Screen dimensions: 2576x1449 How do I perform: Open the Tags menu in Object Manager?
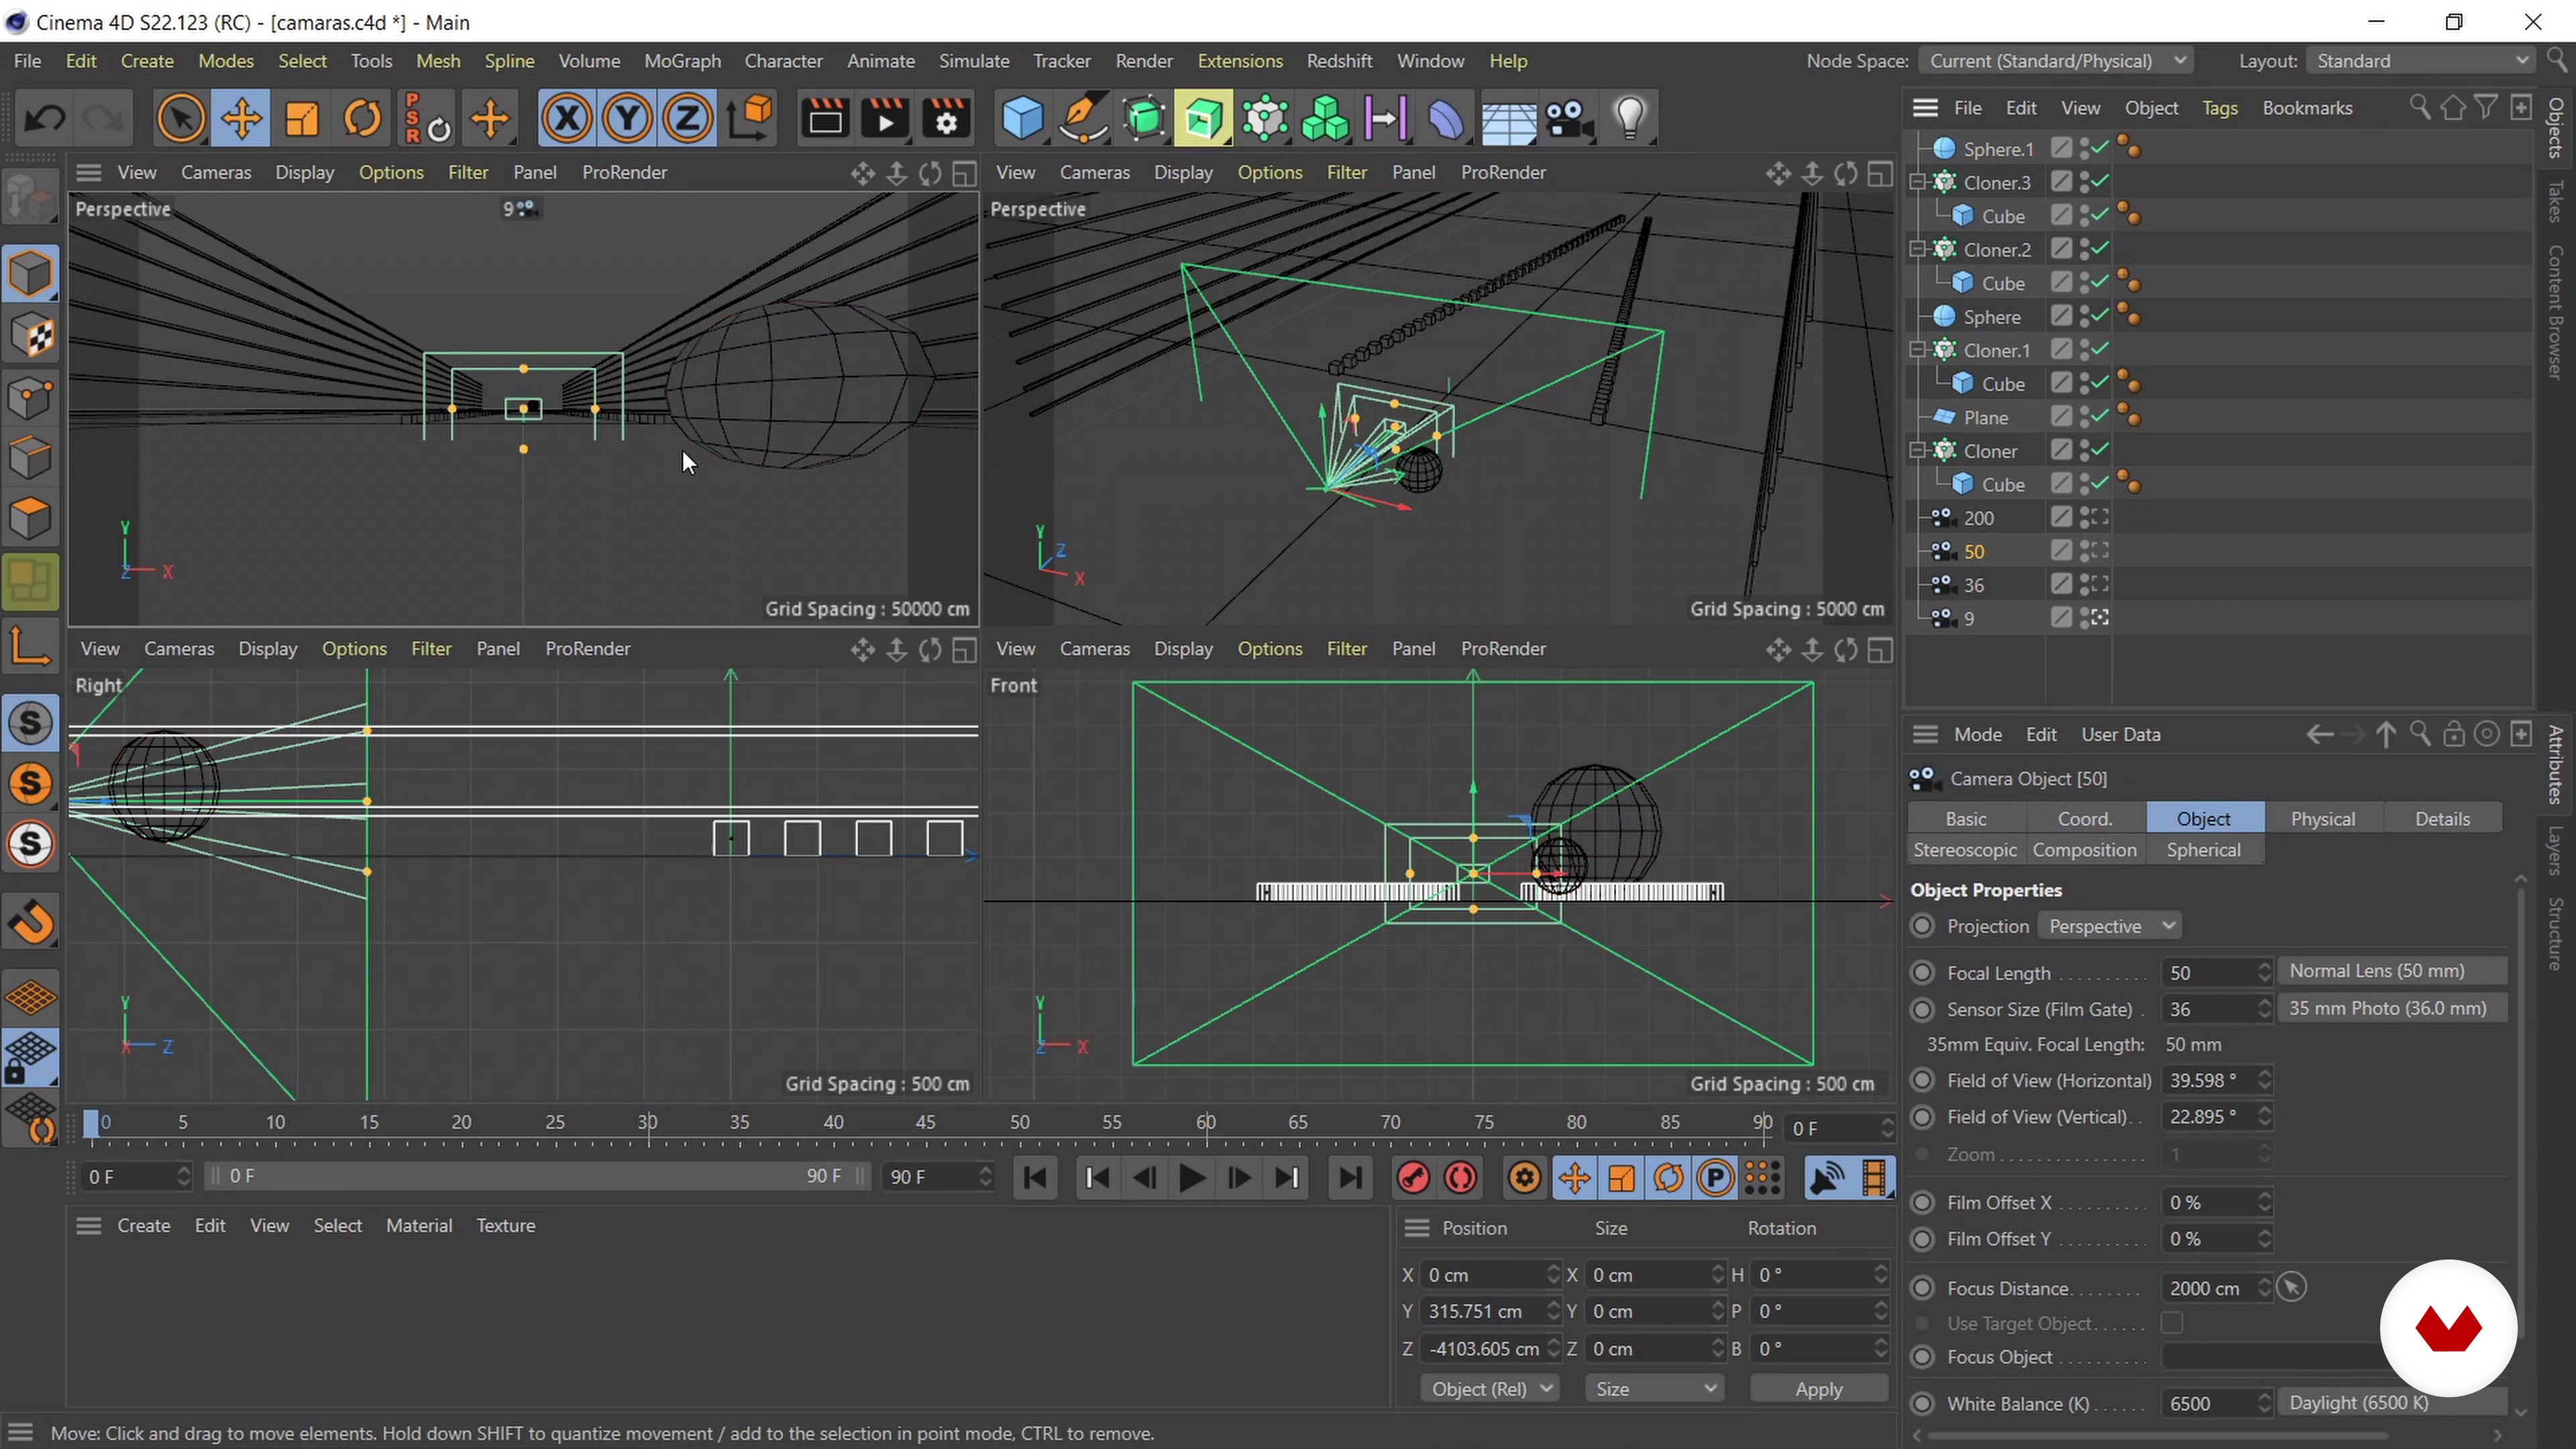click(2219, 108)
